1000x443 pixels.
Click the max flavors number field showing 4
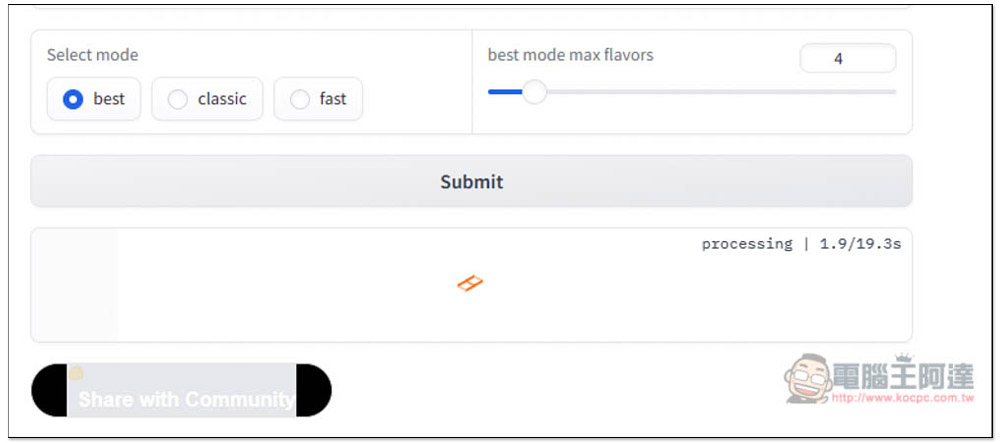click(x=848, y=59)
